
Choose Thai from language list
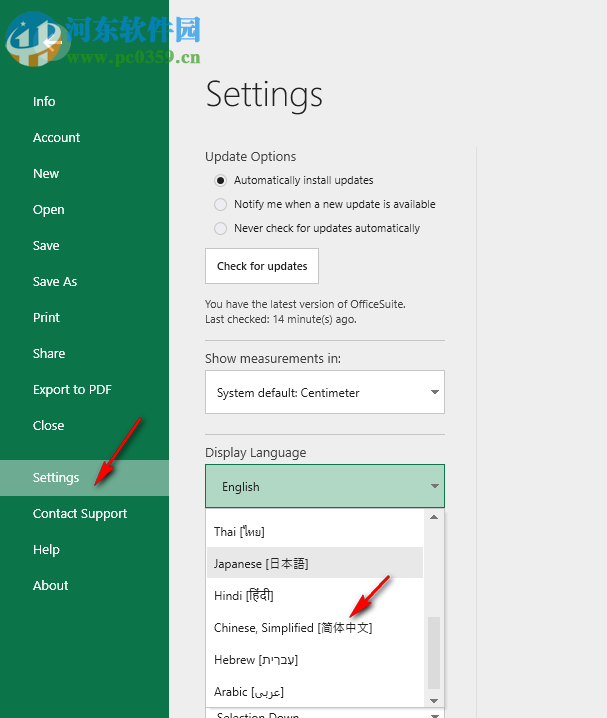315,532
